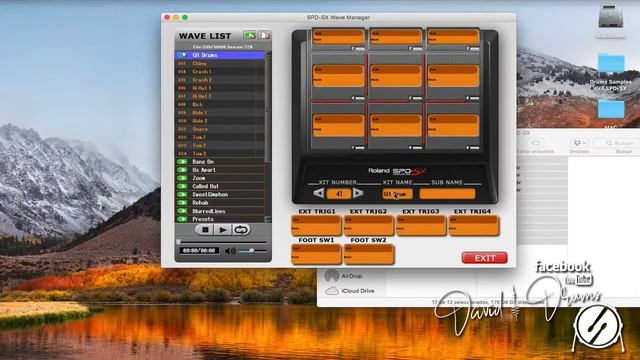Image resolution: width=640 pixels, height=360 pixels.
Task: Select pad 7 wave slot
Action: click(x=338, y=125)
